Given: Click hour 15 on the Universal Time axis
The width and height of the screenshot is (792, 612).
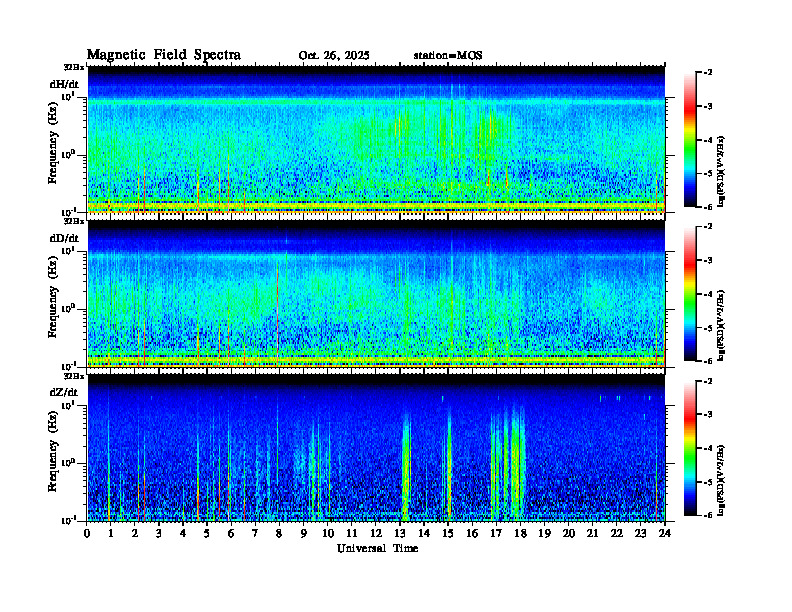Looking at the screenshot, I should pyautogui.click(x=448, y=534).
